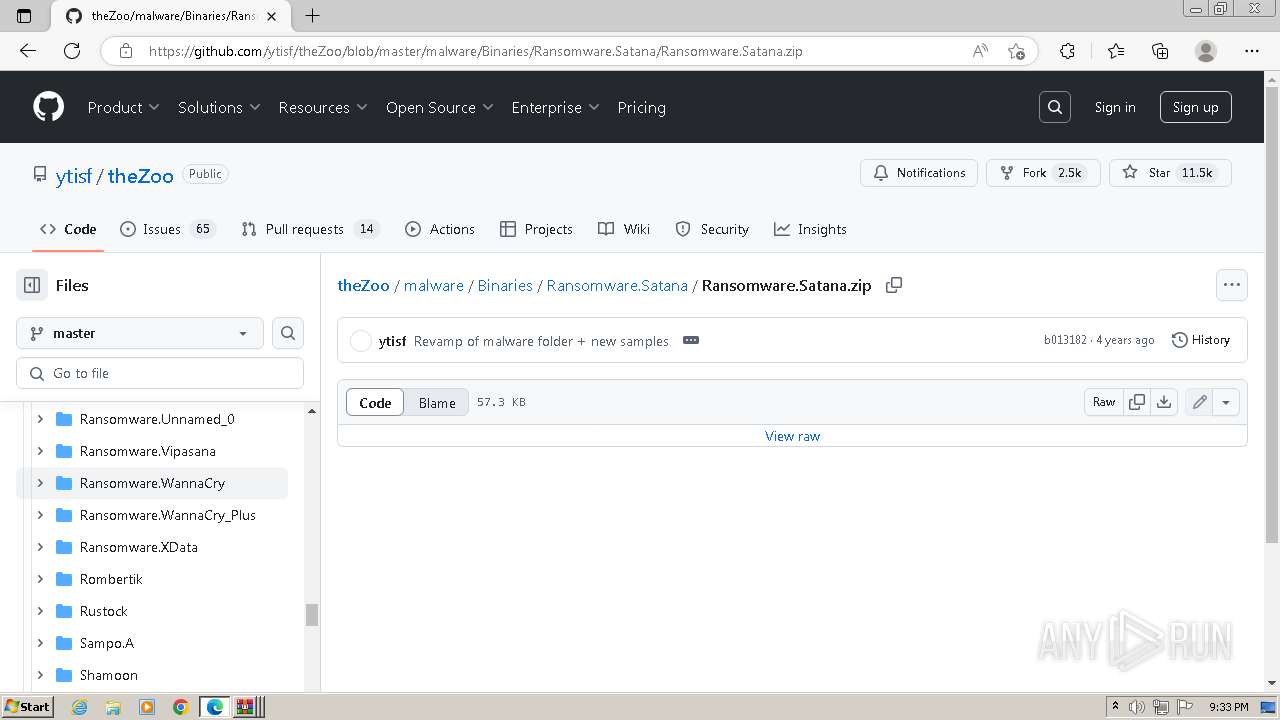The height and width of the screenshot is (720, 1280).
Task: Expand the Shamoon folder chevron
Action: pos(40,675)
